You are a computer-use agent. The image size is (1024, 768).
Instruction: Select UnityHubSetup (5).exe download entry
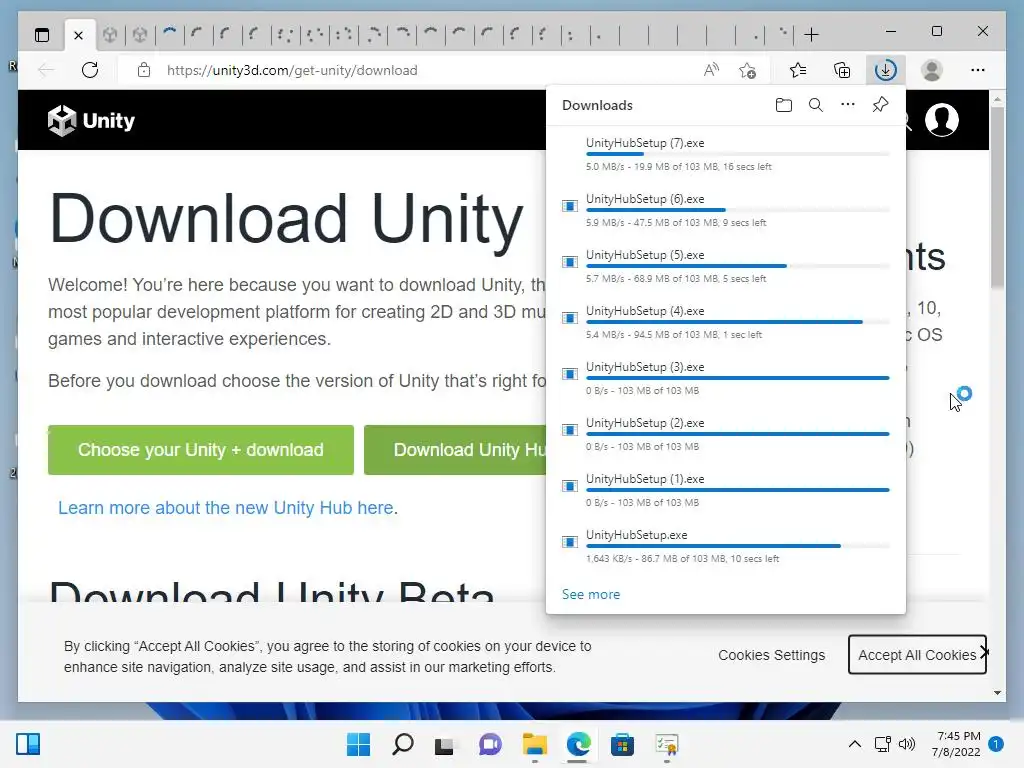click(x=726, y=266)
